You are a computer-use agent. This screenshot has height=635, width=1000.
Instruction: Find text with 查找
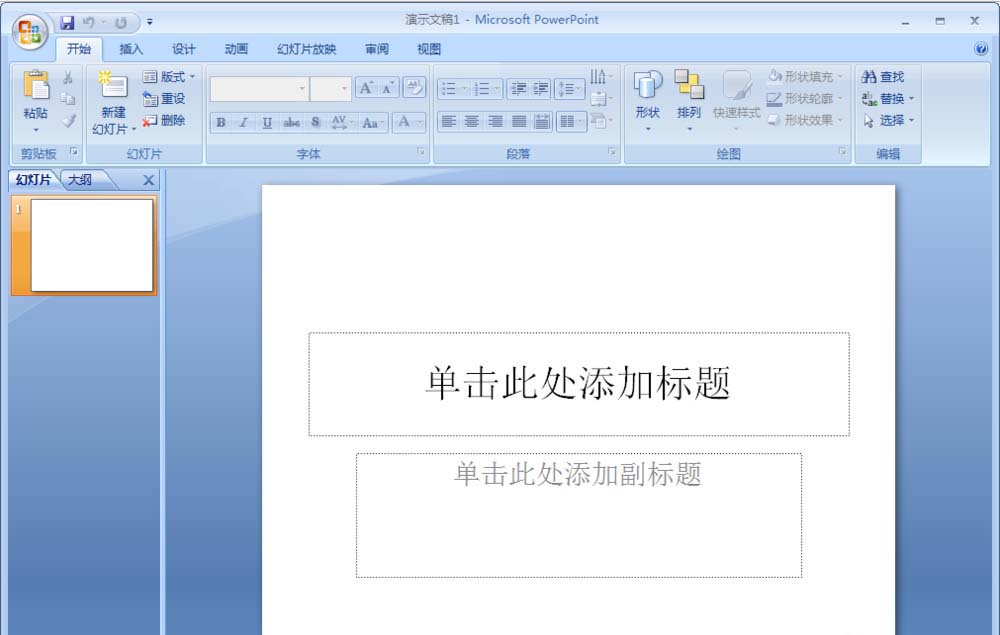click(x=883, y=77)
